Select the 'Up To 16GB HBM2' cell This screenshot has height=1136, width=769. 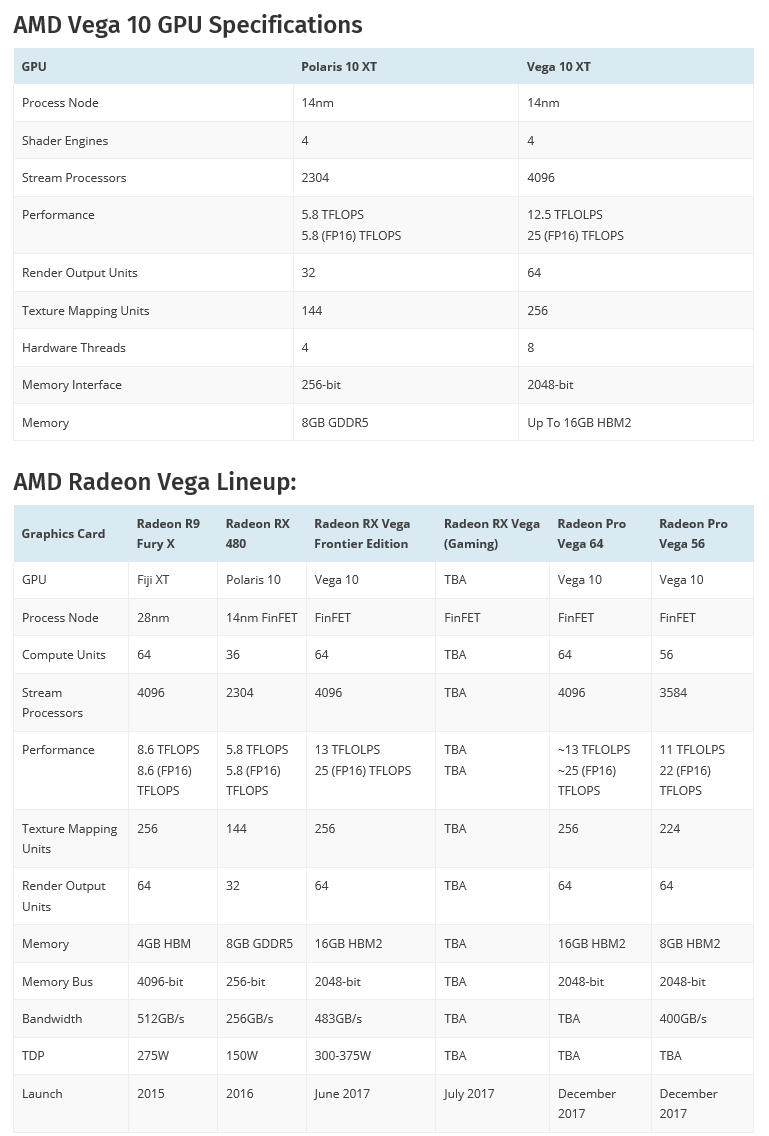click(x=579, y=423)
